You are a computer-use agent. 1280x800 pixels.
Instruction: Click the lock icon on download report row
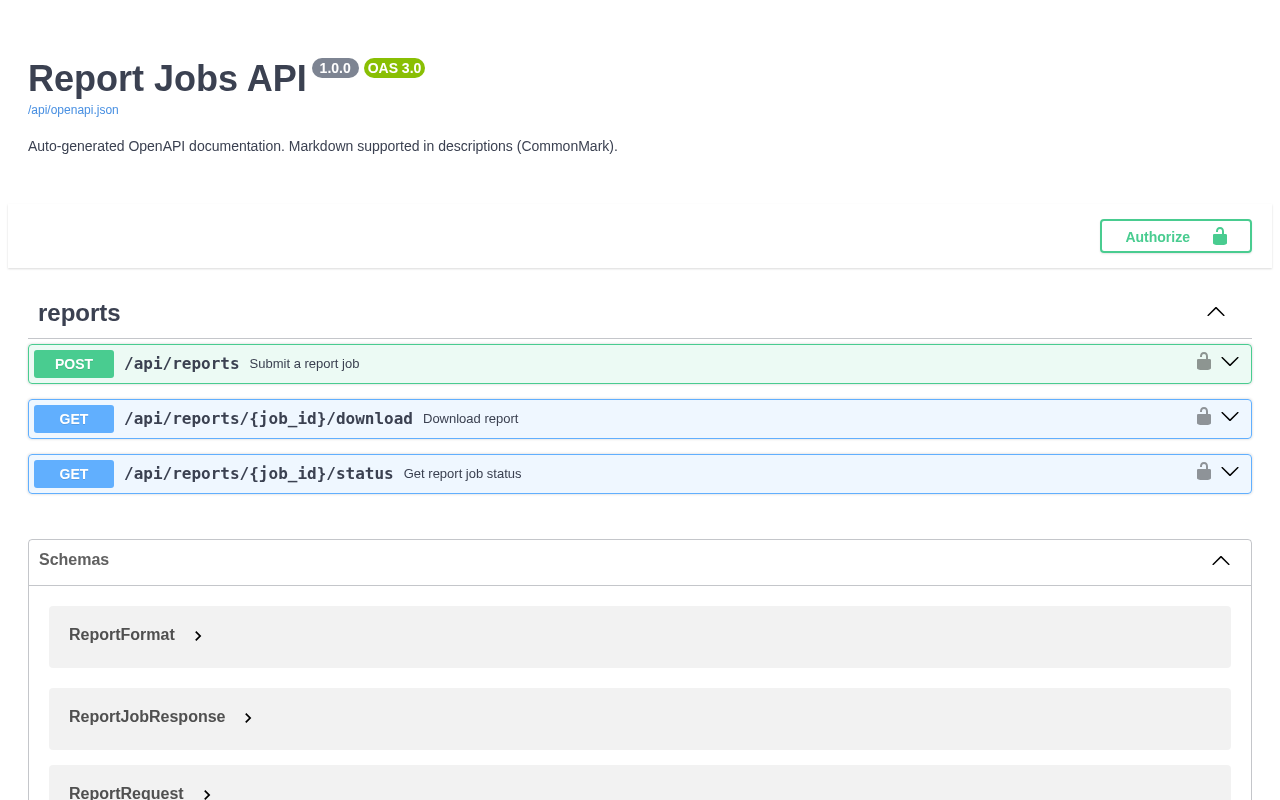1204,416
